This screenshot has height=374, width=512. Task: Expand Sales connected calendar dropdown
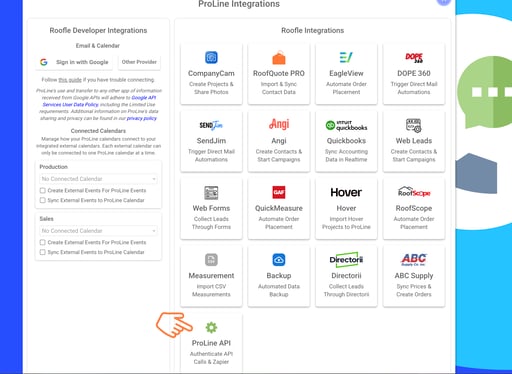click(x=98, y=231)
